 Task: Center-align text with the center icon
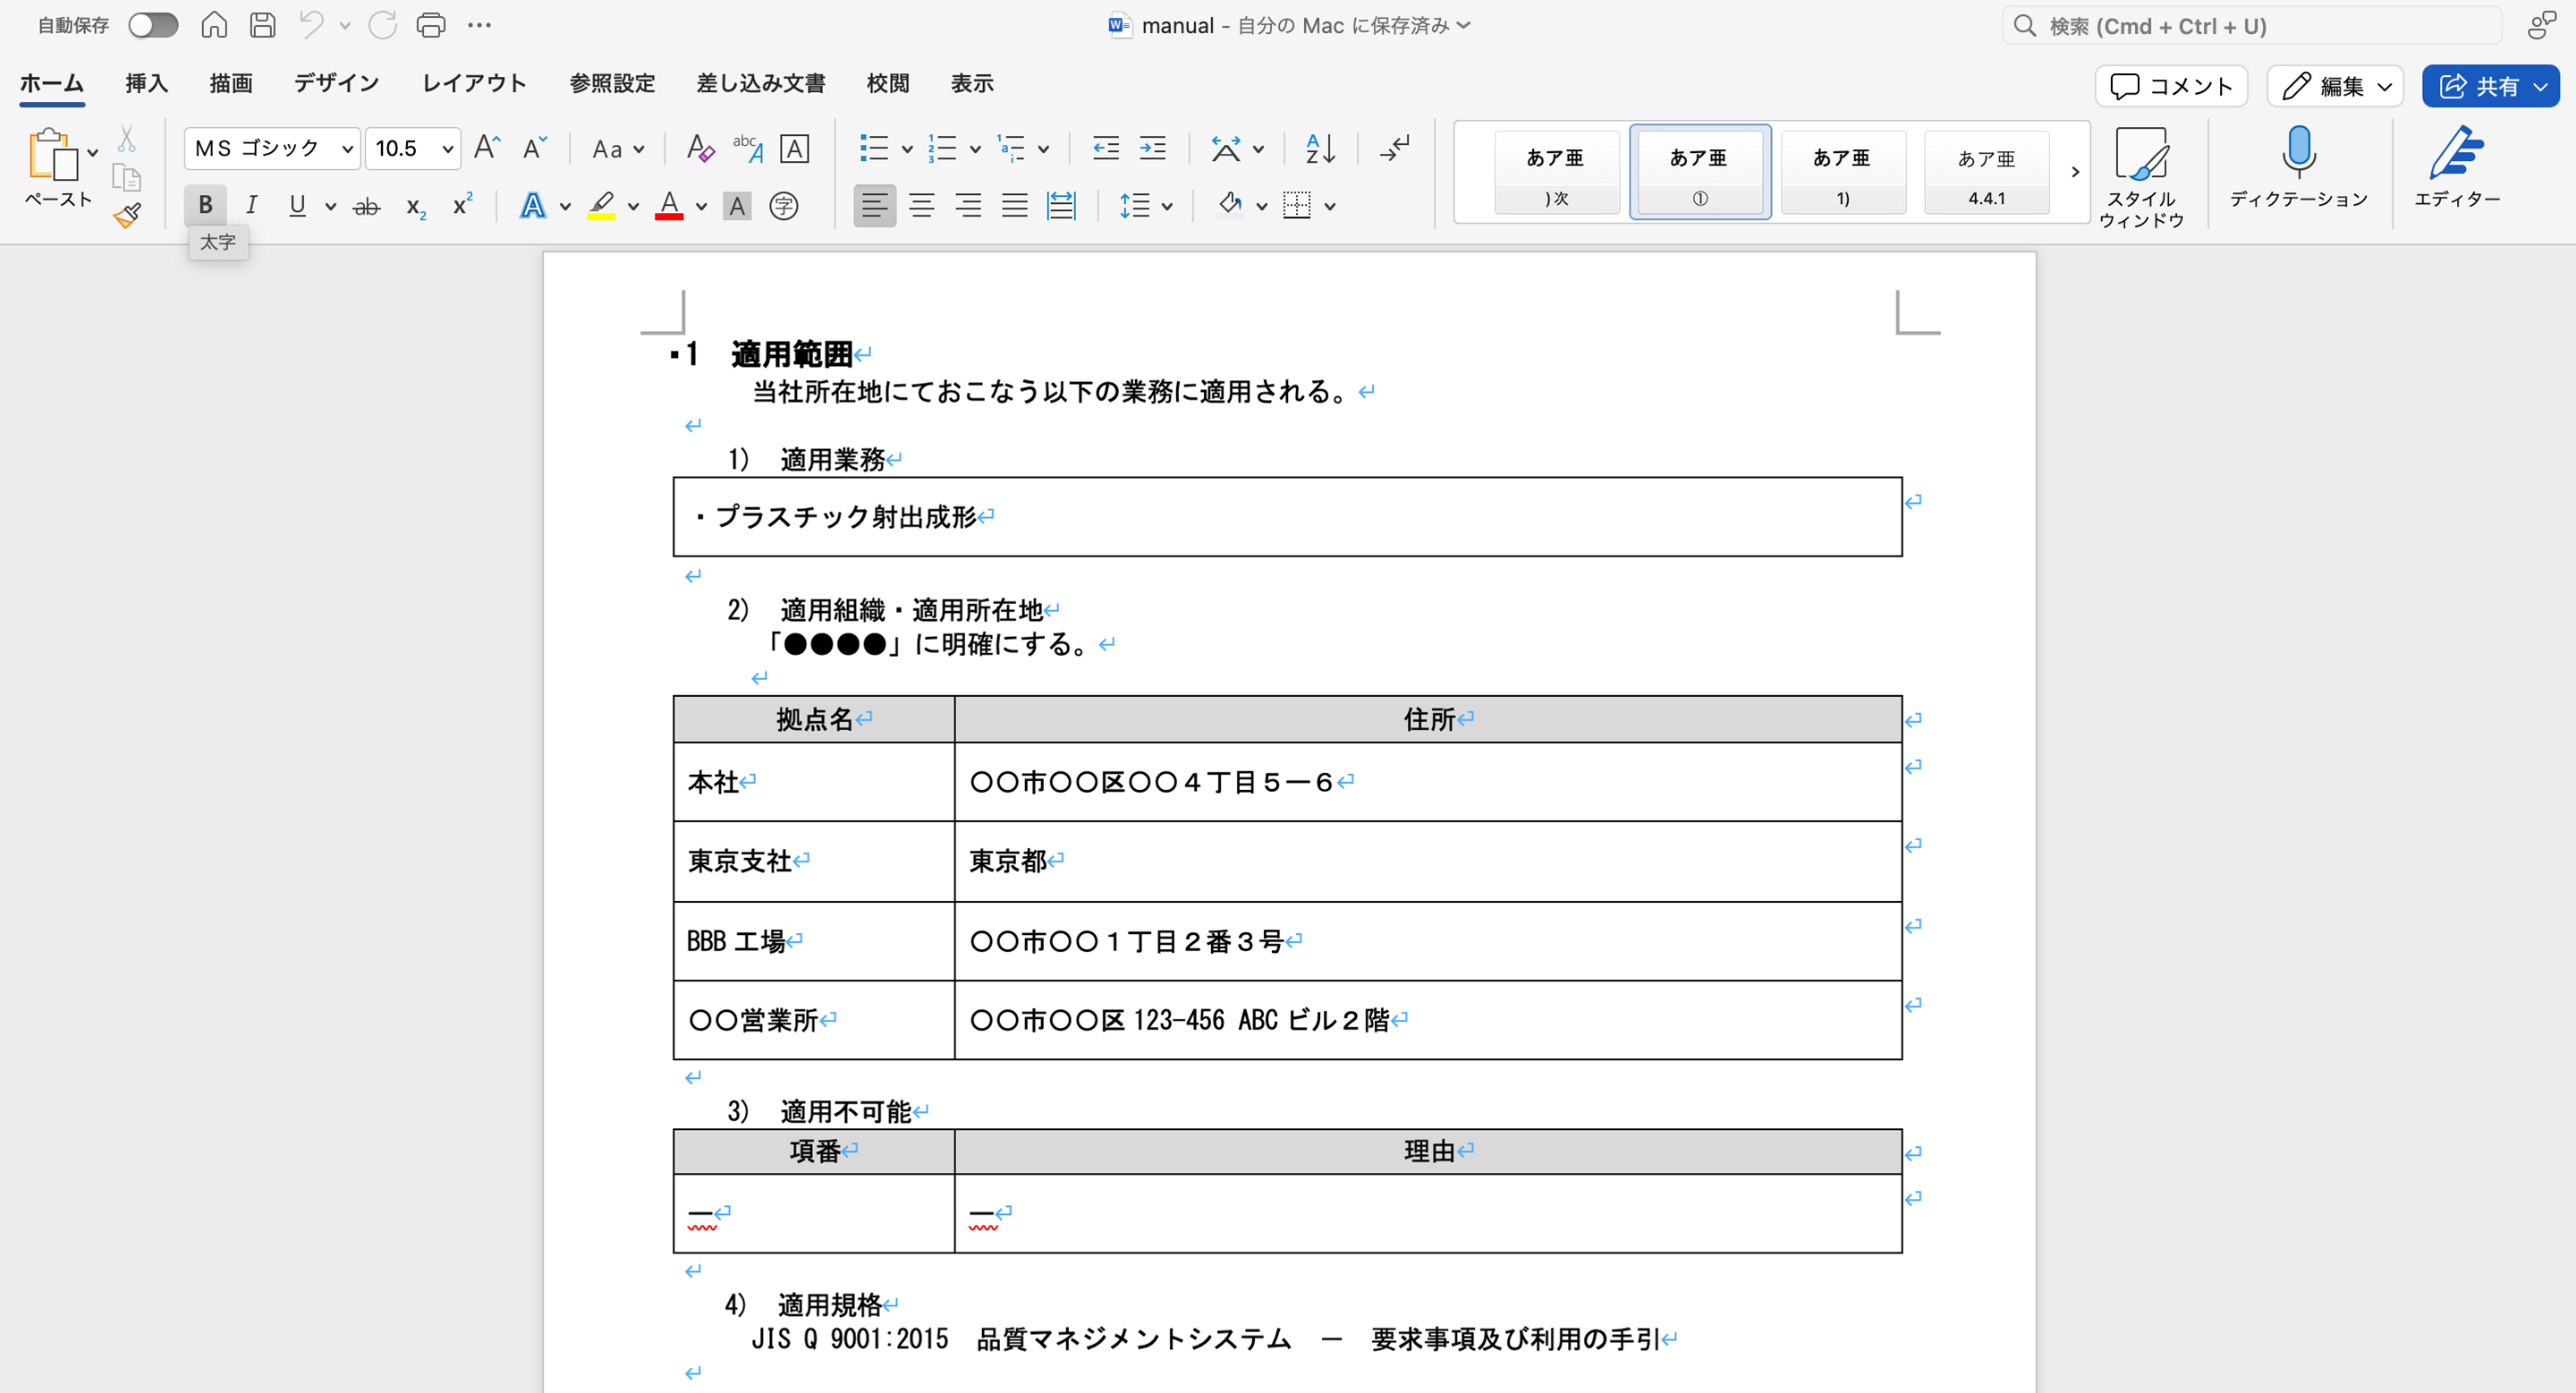coord(921,206)
